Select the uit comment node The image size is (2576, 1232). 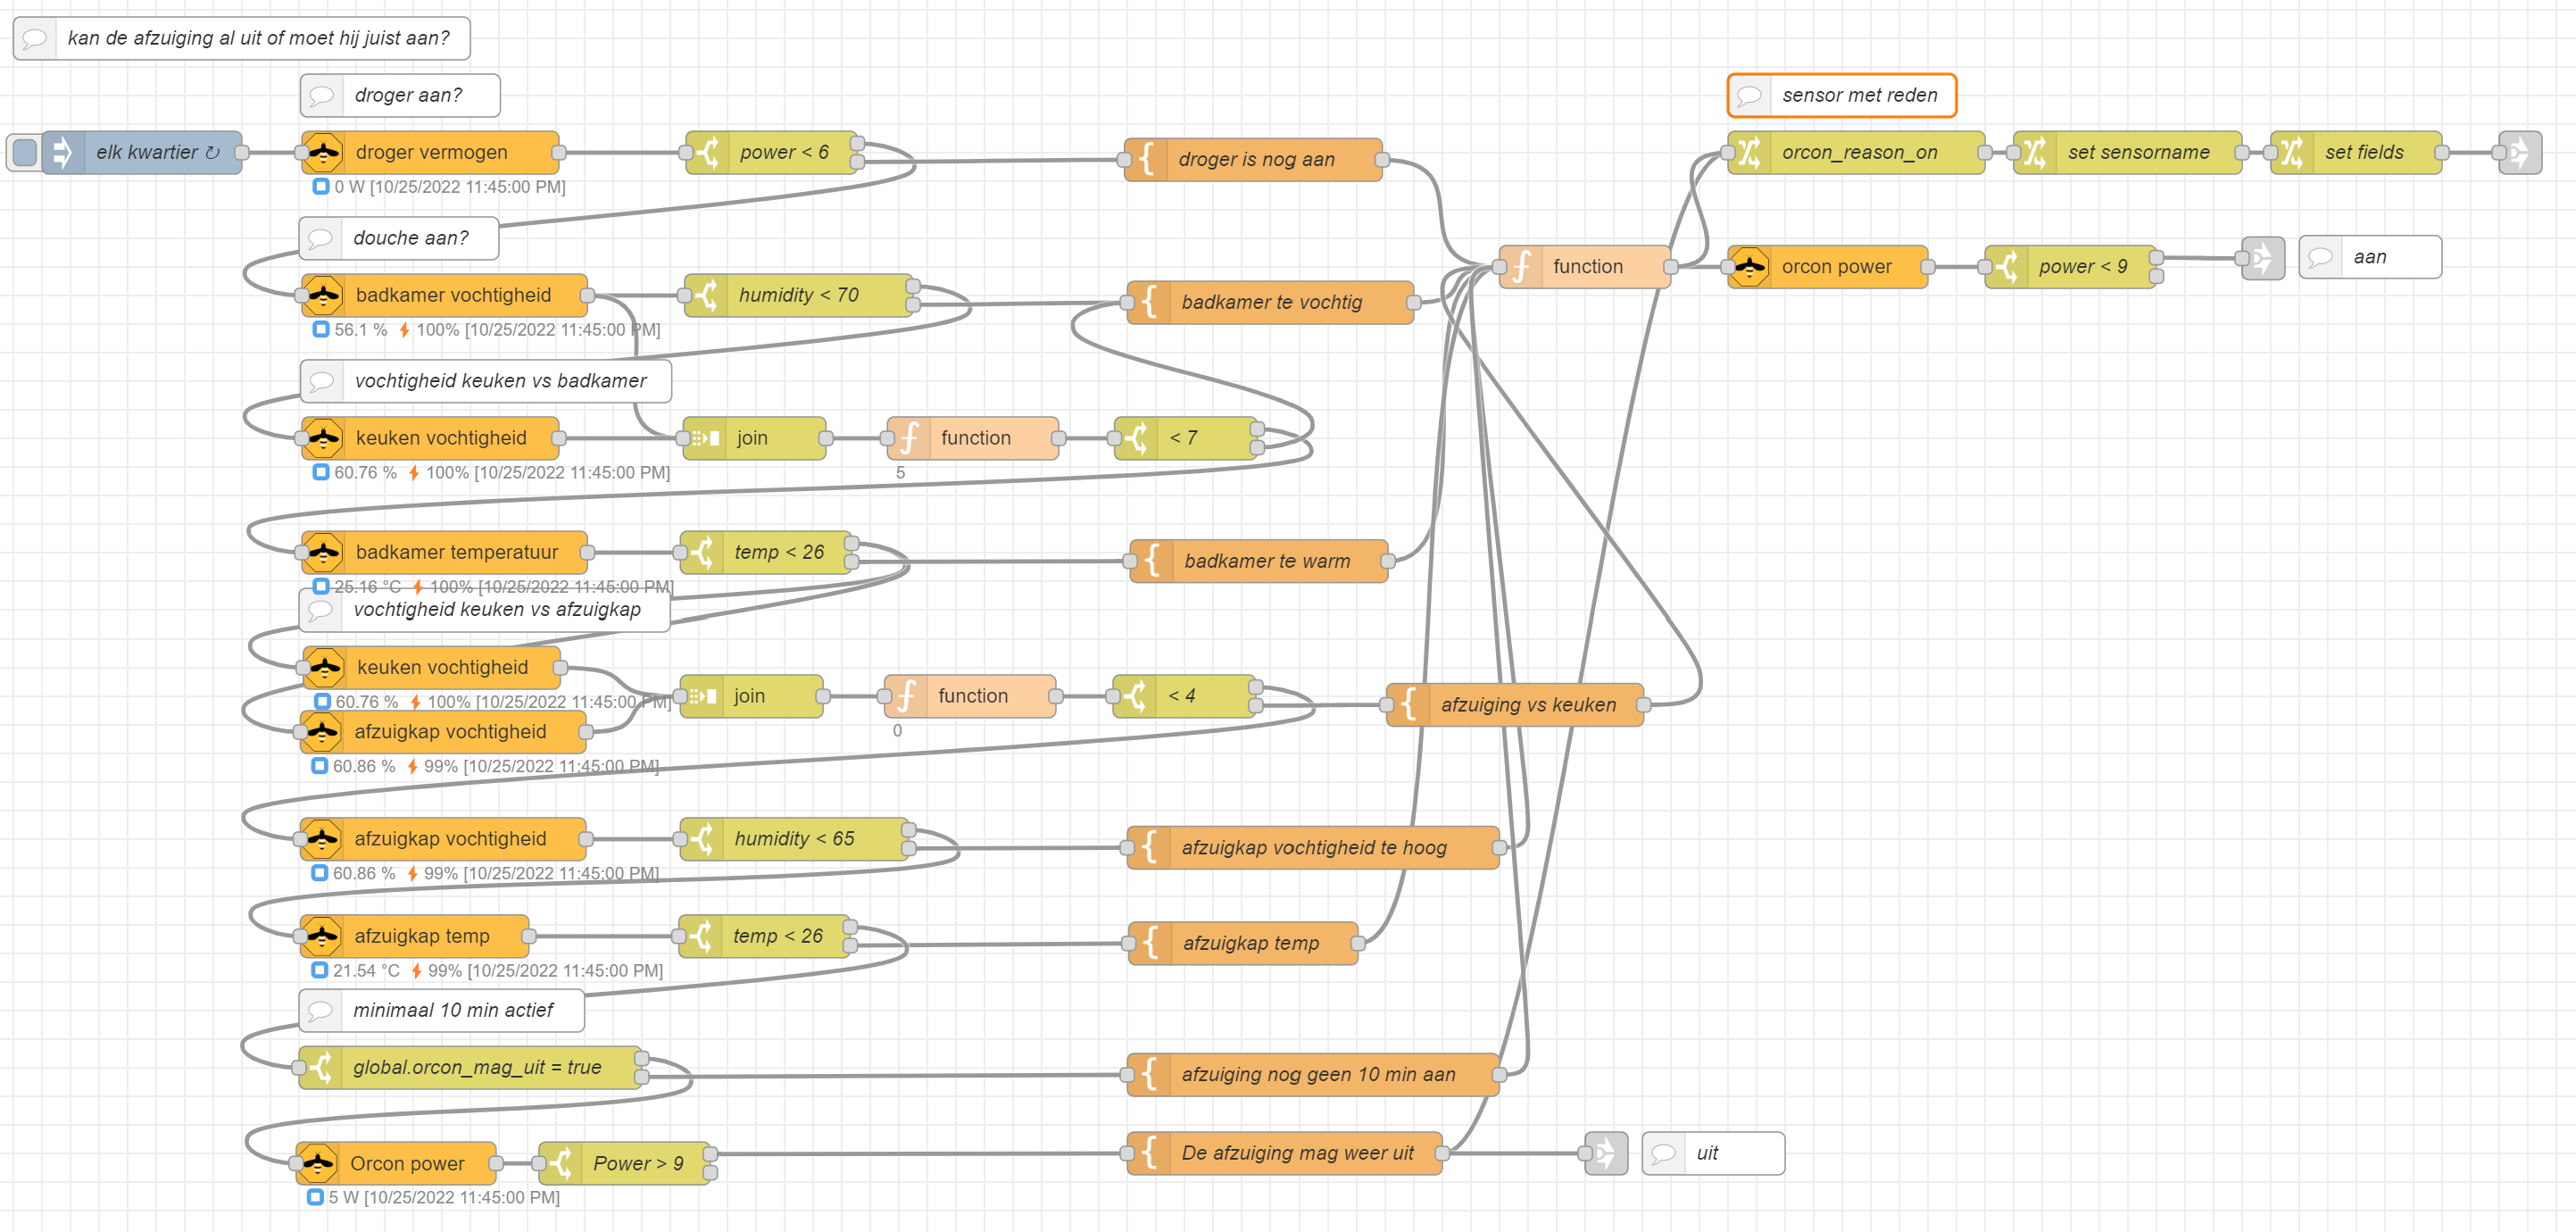[1713, 1153]
